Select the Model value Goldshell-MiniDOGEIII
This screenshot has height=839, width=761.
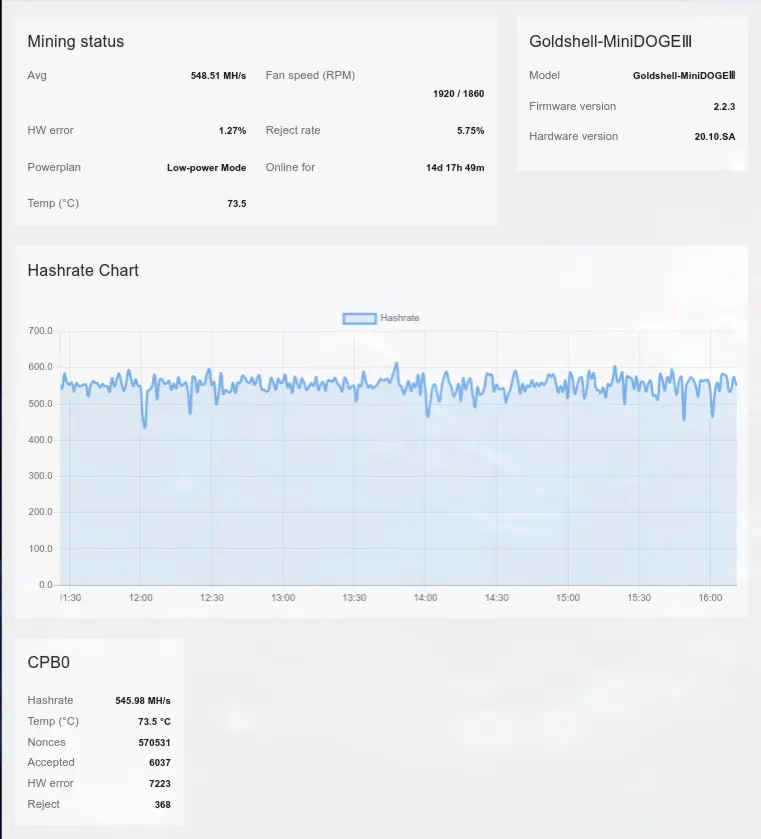[x=684, y=75]
